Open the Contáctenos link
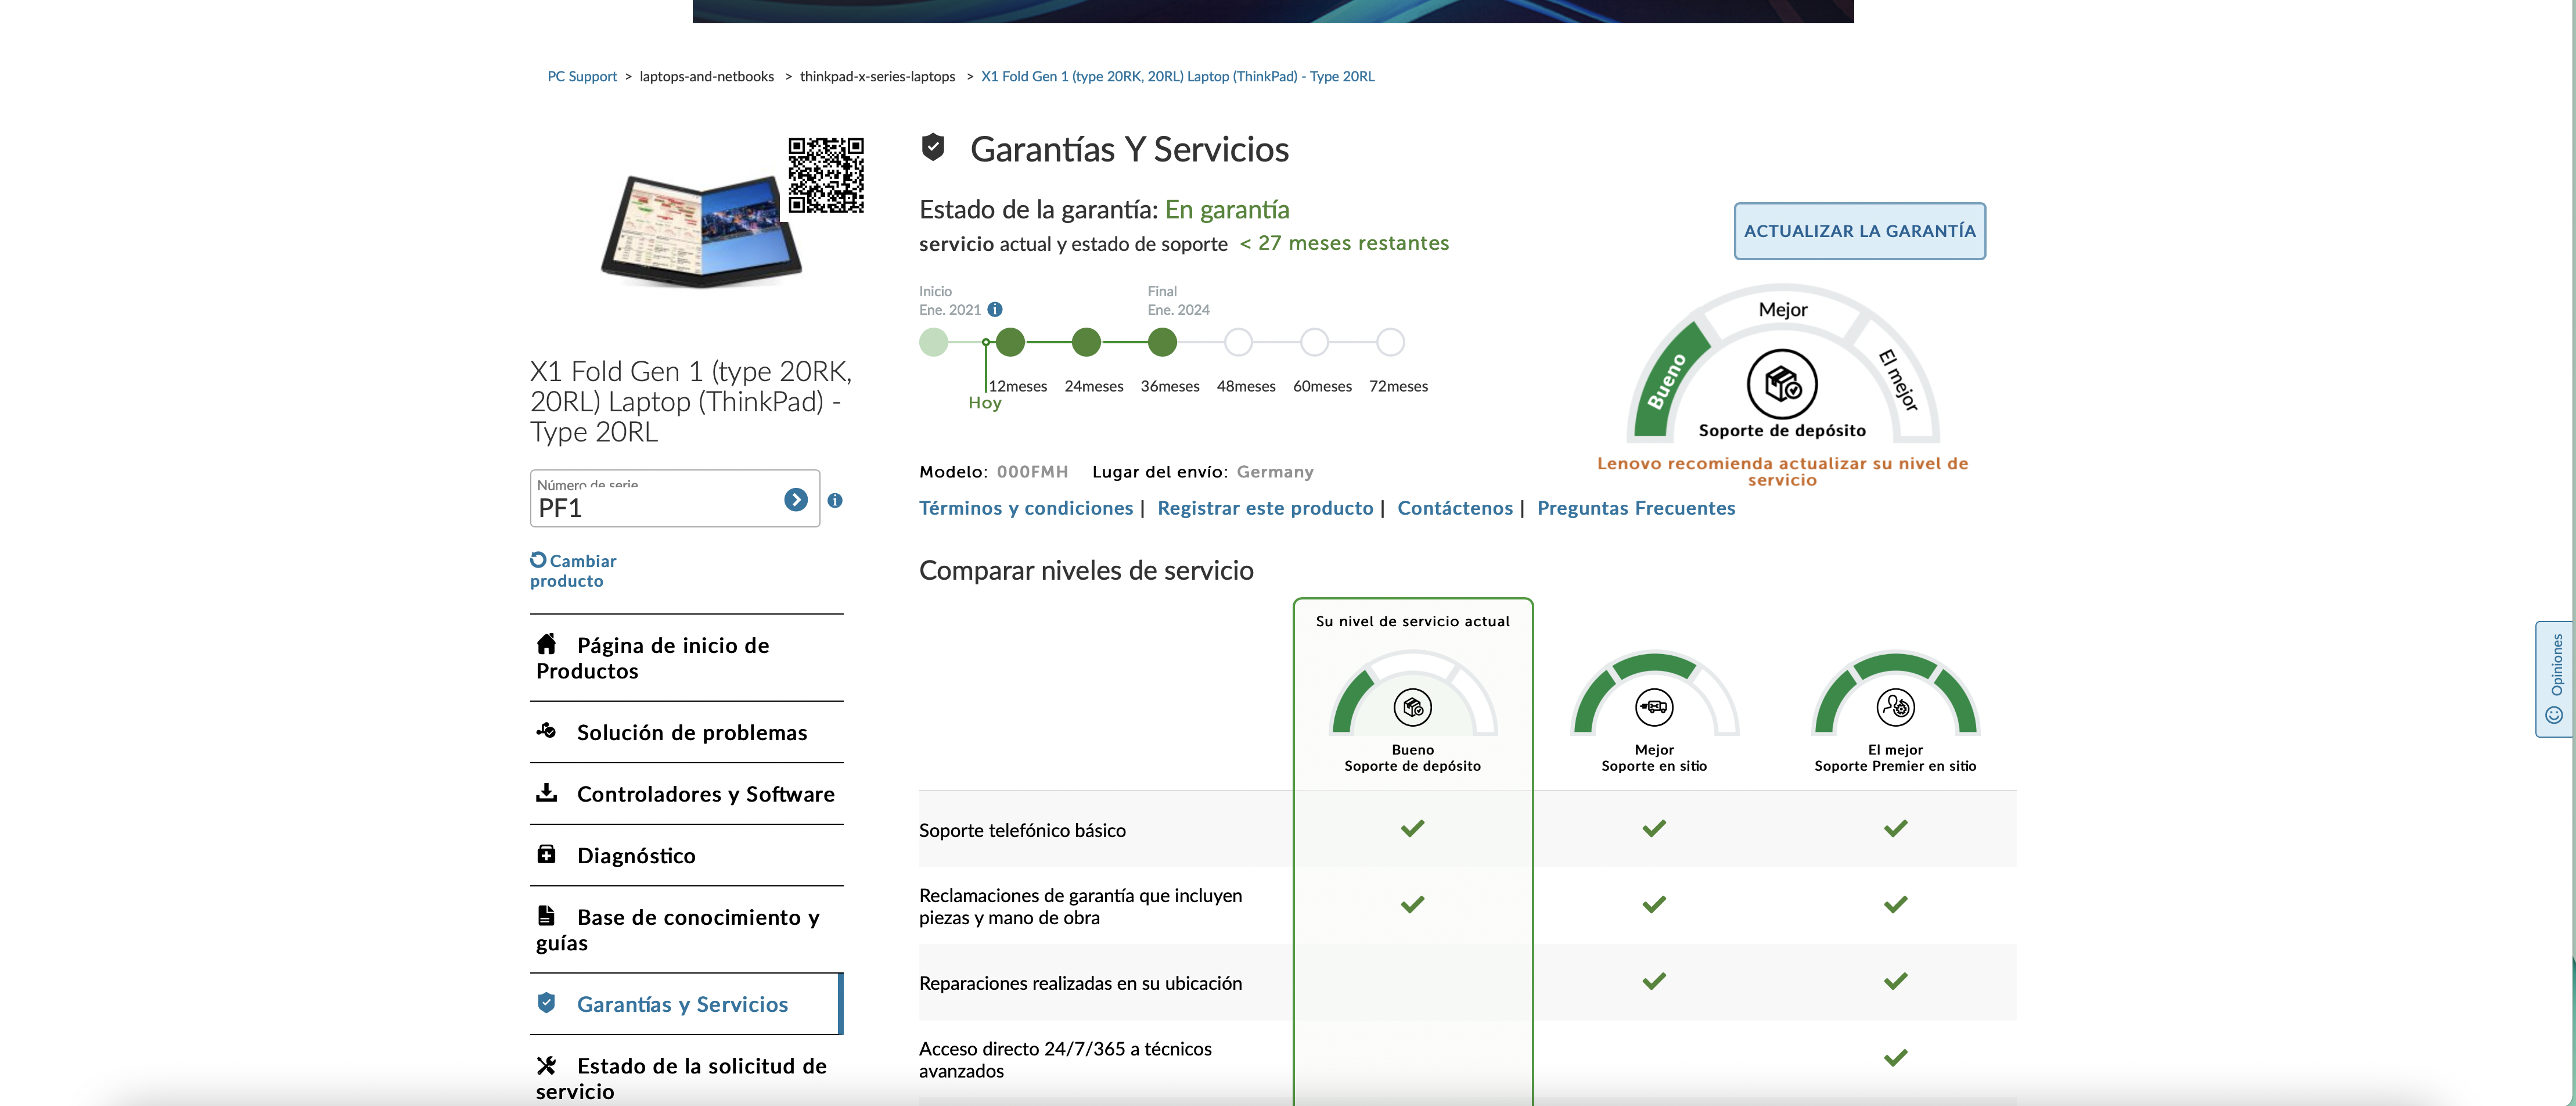 coord(1455,508)
